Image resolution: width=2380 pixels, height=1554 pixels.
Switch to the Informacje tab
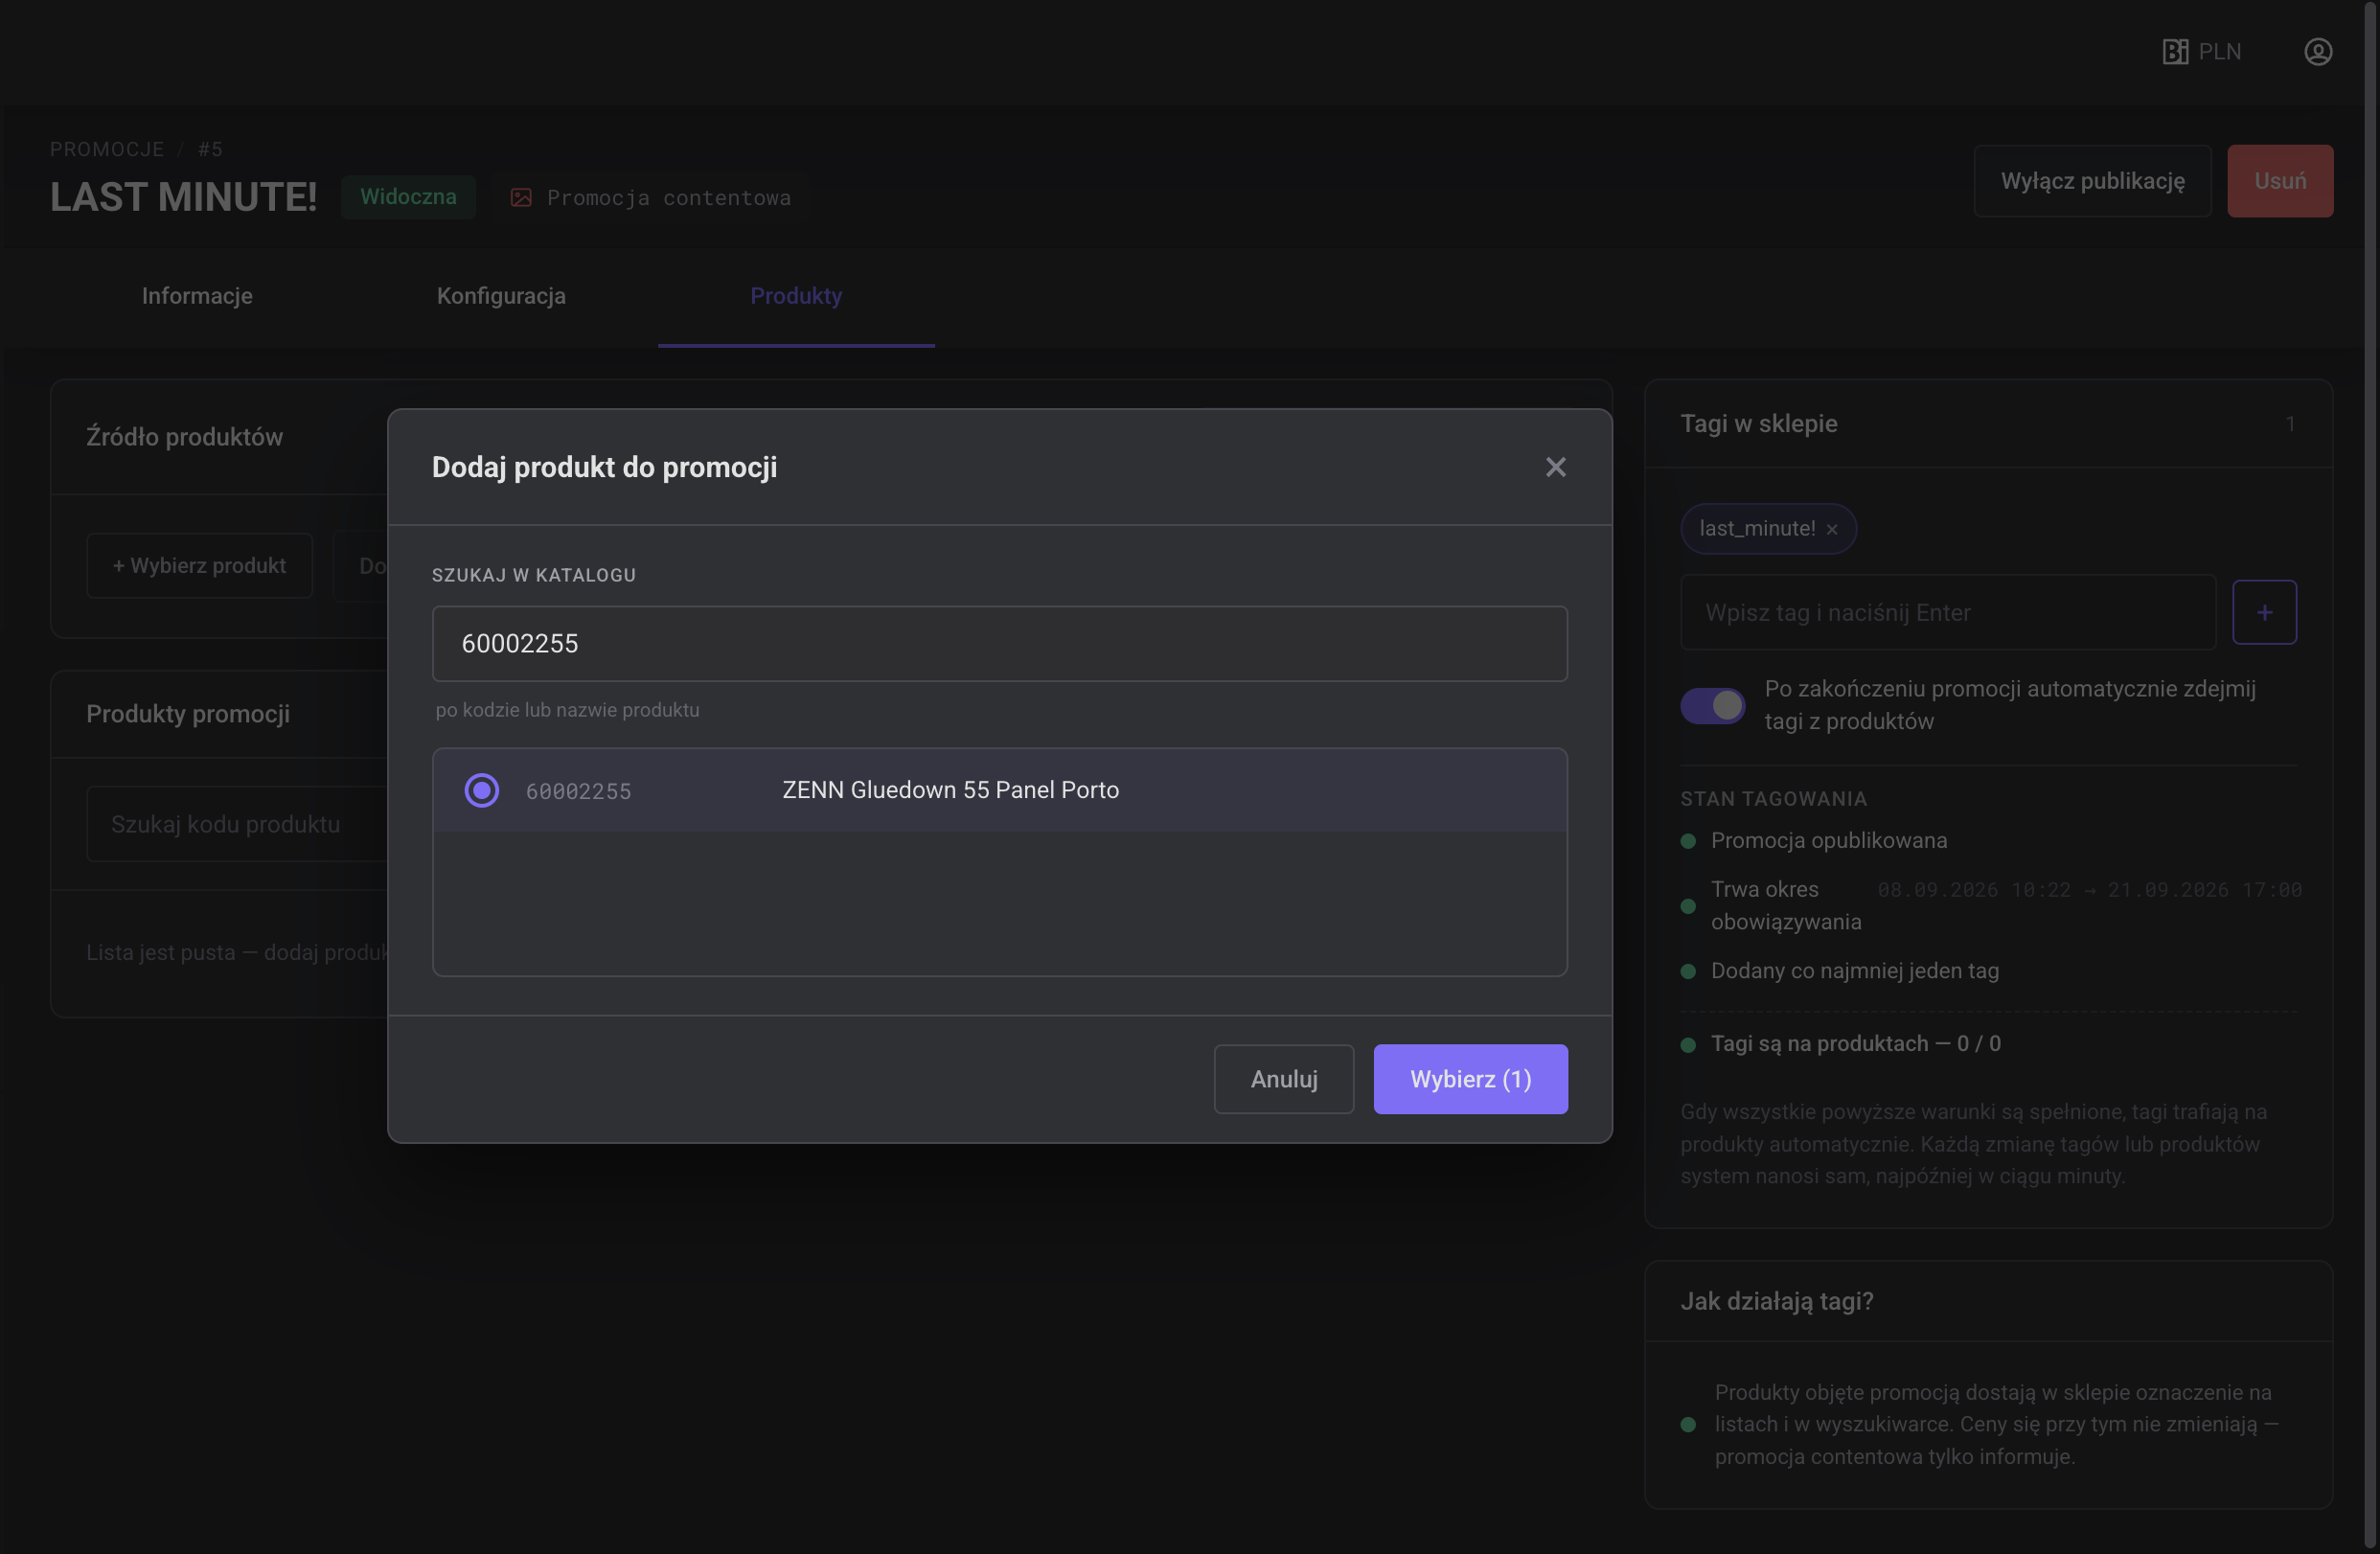tap(197, 296)
